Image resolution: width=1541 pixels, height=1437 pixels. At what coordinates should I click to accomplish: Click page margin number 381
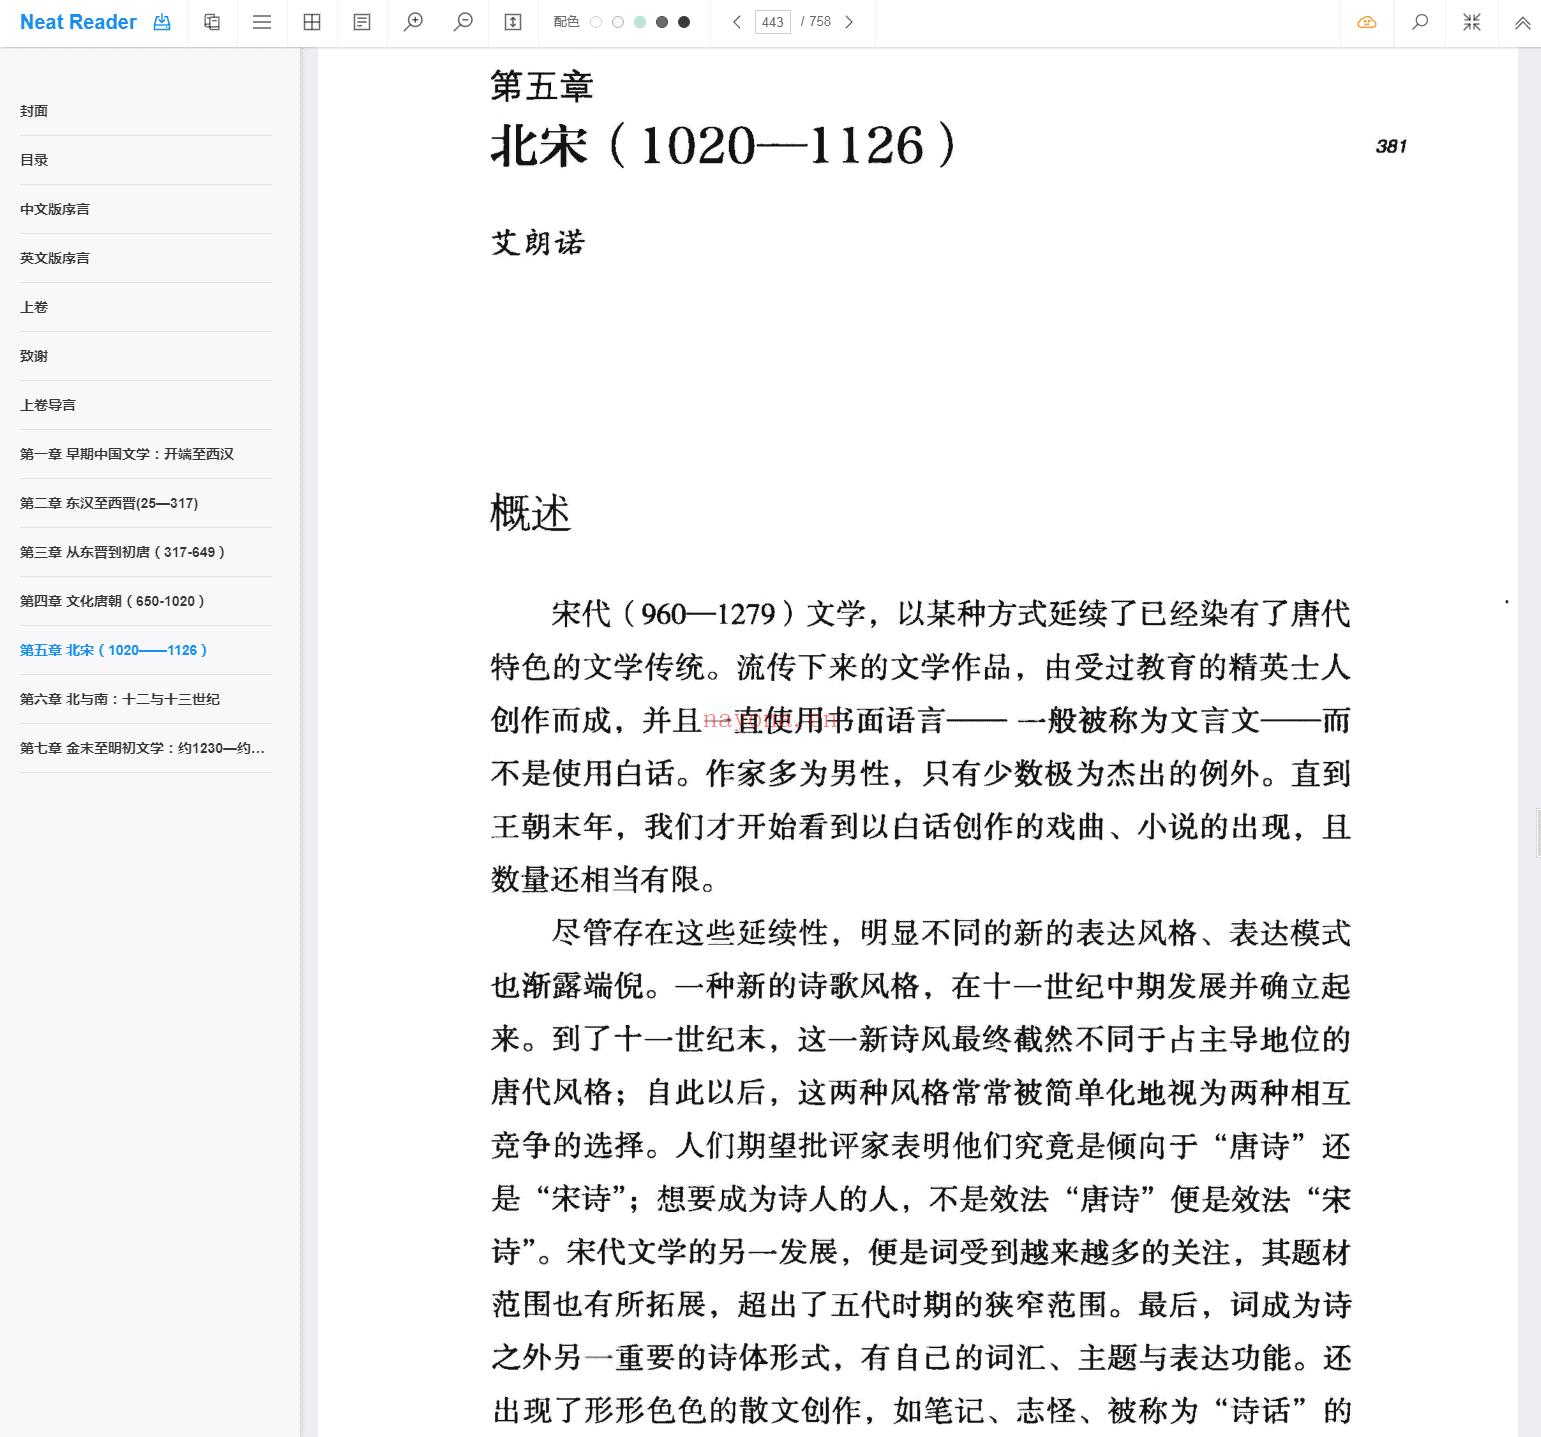[x=1391, y=146]
